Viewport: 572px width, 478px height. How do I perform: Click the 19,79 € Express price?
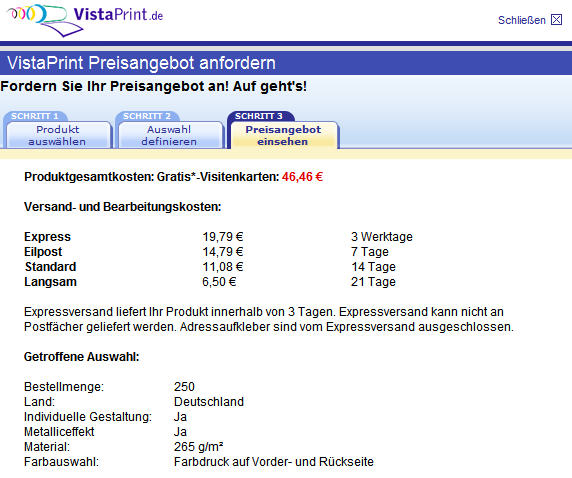[223, 237]
